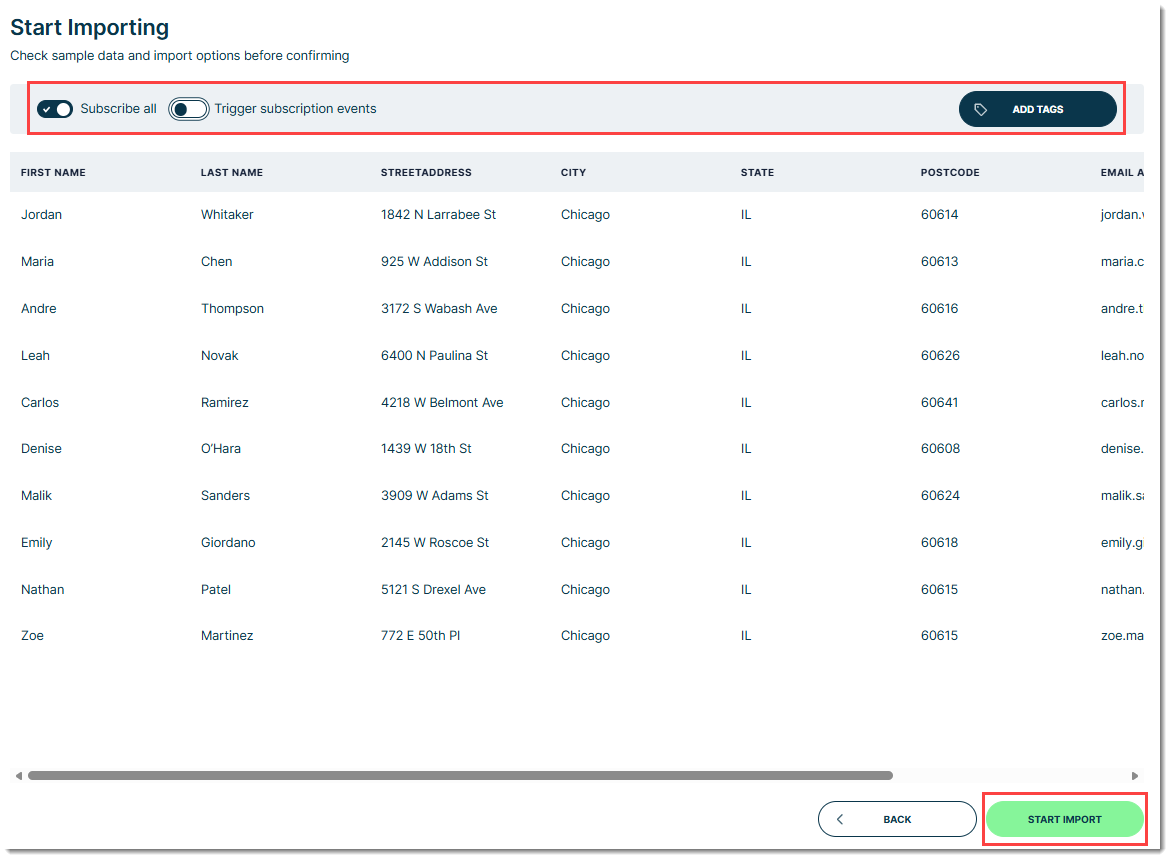The height and width of the screenshot is (860, 1171).
Task: Select the City column header
Action: pos(573,172)
